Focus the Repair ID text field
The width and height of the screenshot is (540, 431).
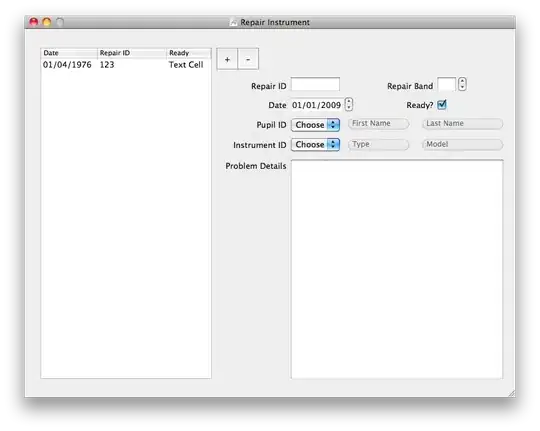pos(315,85)
